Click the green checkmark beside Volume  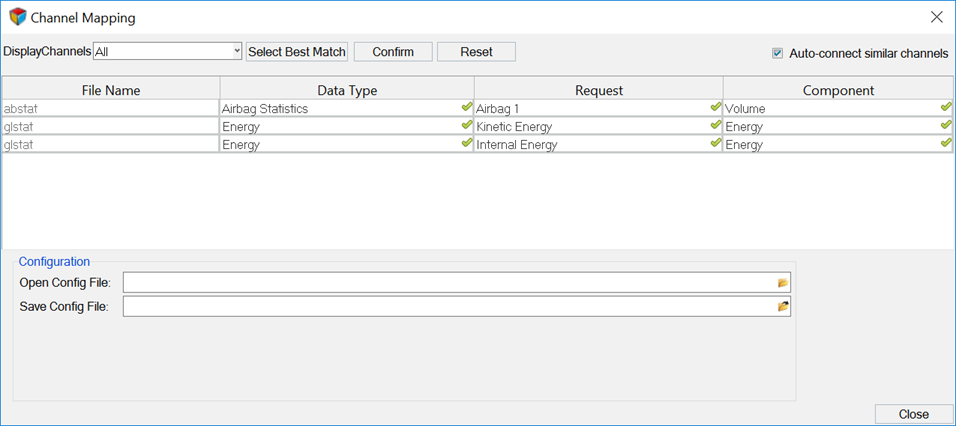click(x=945, y=107)
